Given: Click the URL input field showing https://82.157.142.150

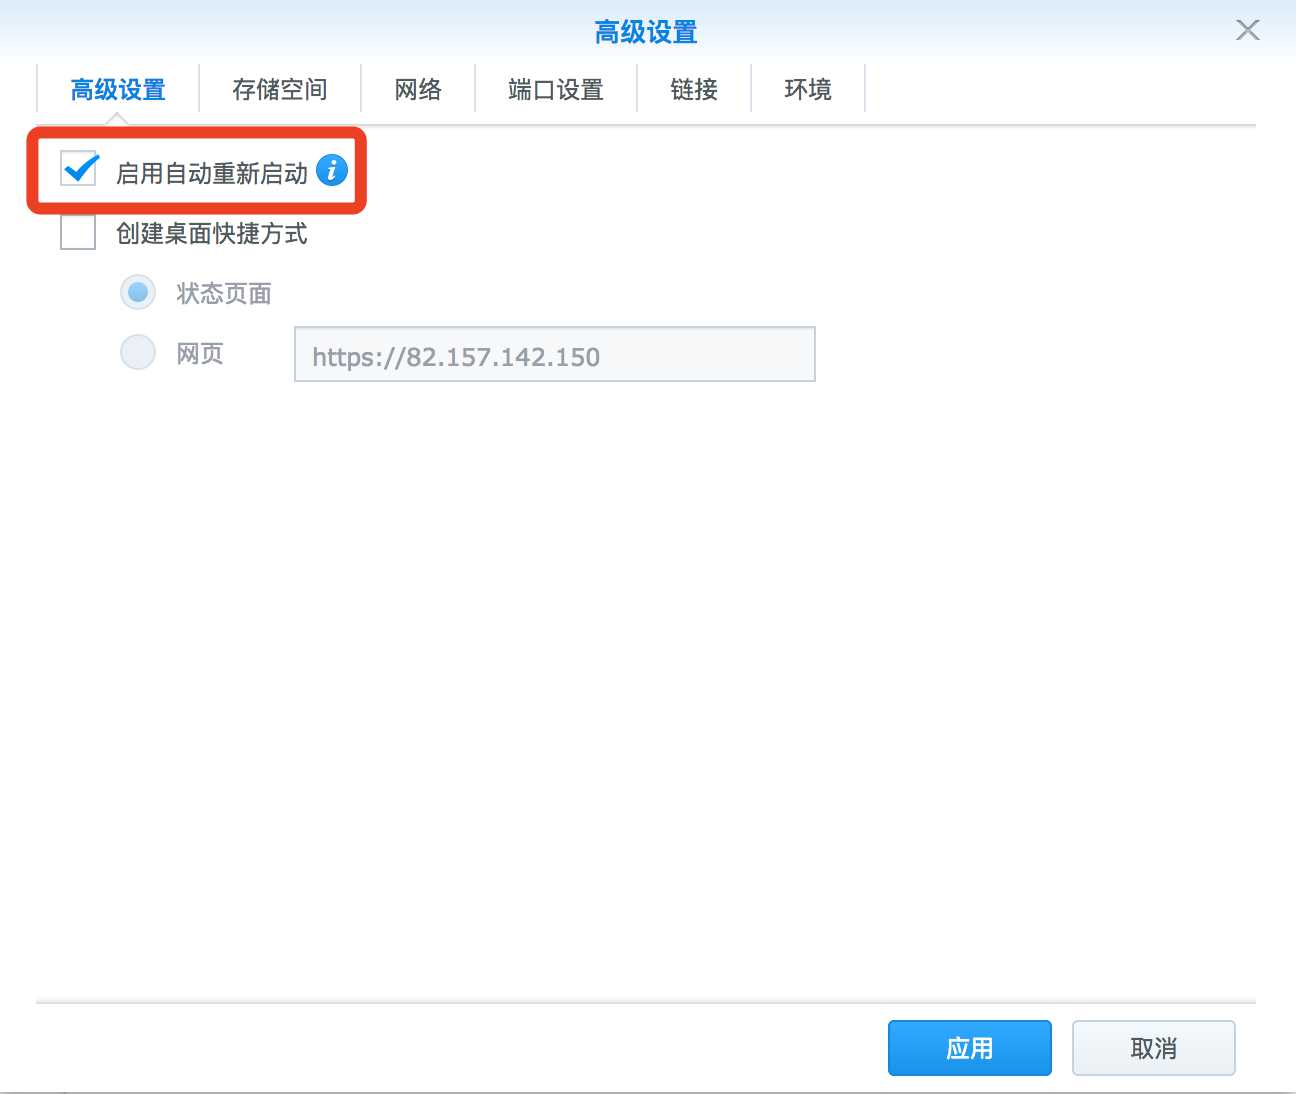Looking at the screenshot, I should (x=554, y=354).
